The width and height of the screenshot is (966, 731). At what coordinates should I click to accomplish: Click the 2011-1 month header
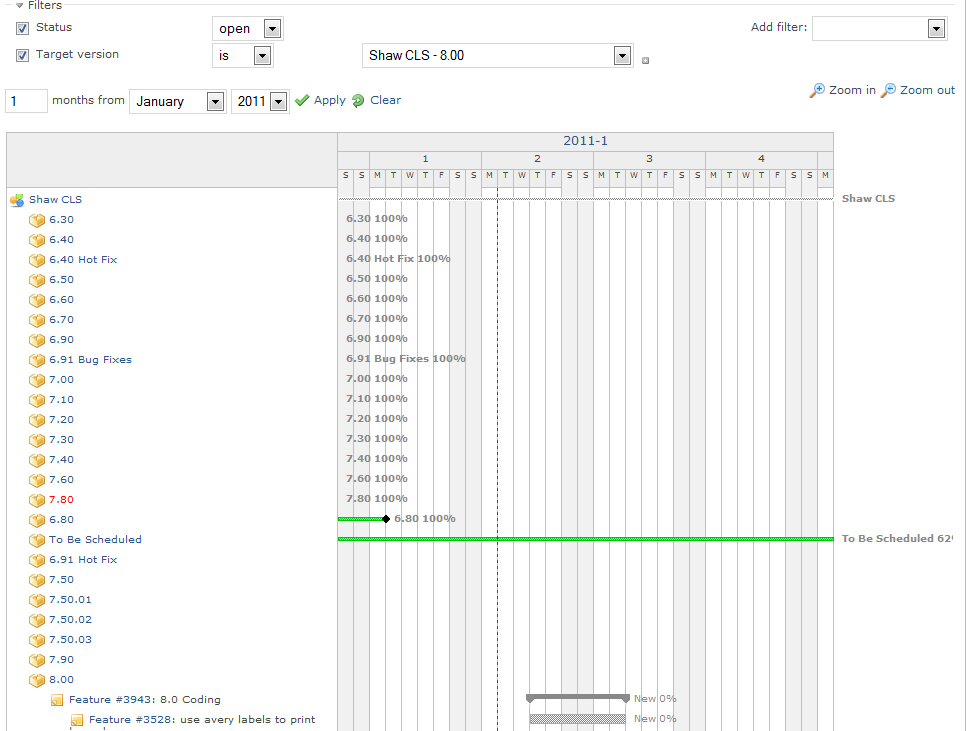(x=585, y=141)
